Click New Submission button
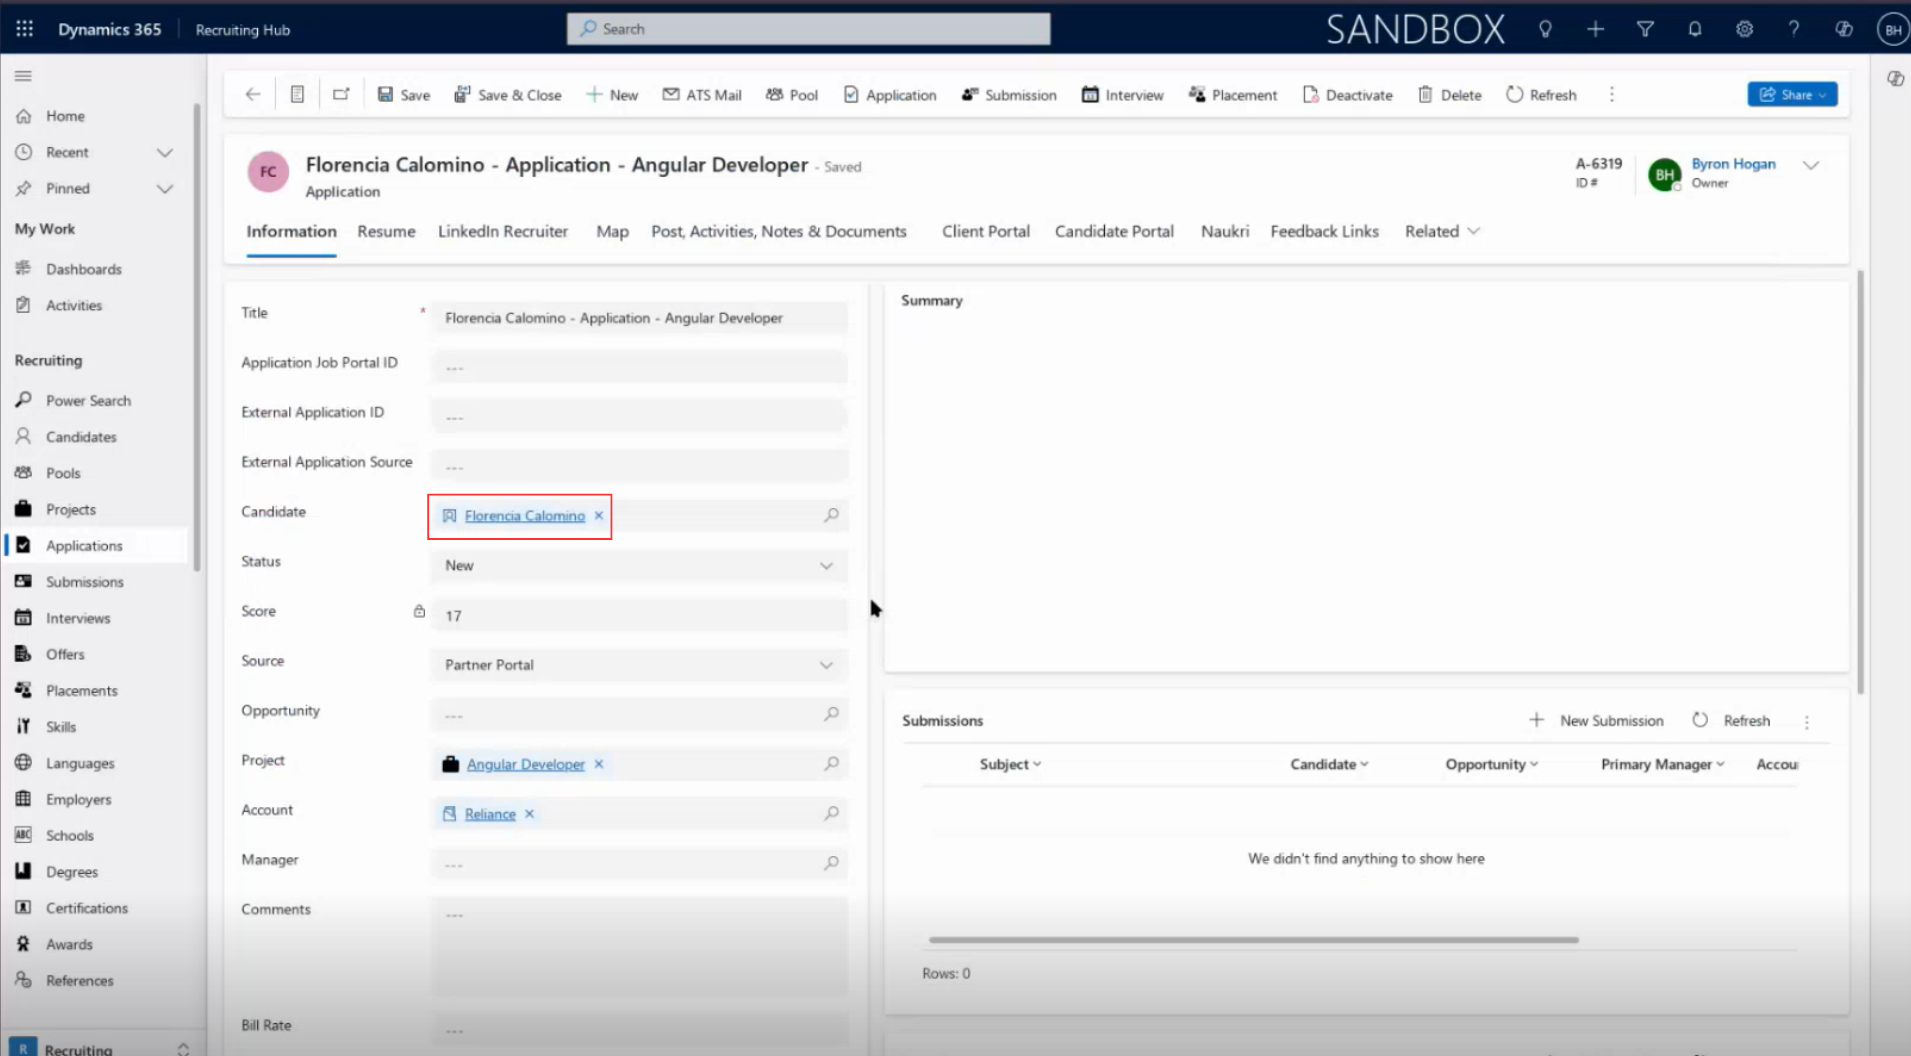 pyautogui.click(x=1596, y=720)
